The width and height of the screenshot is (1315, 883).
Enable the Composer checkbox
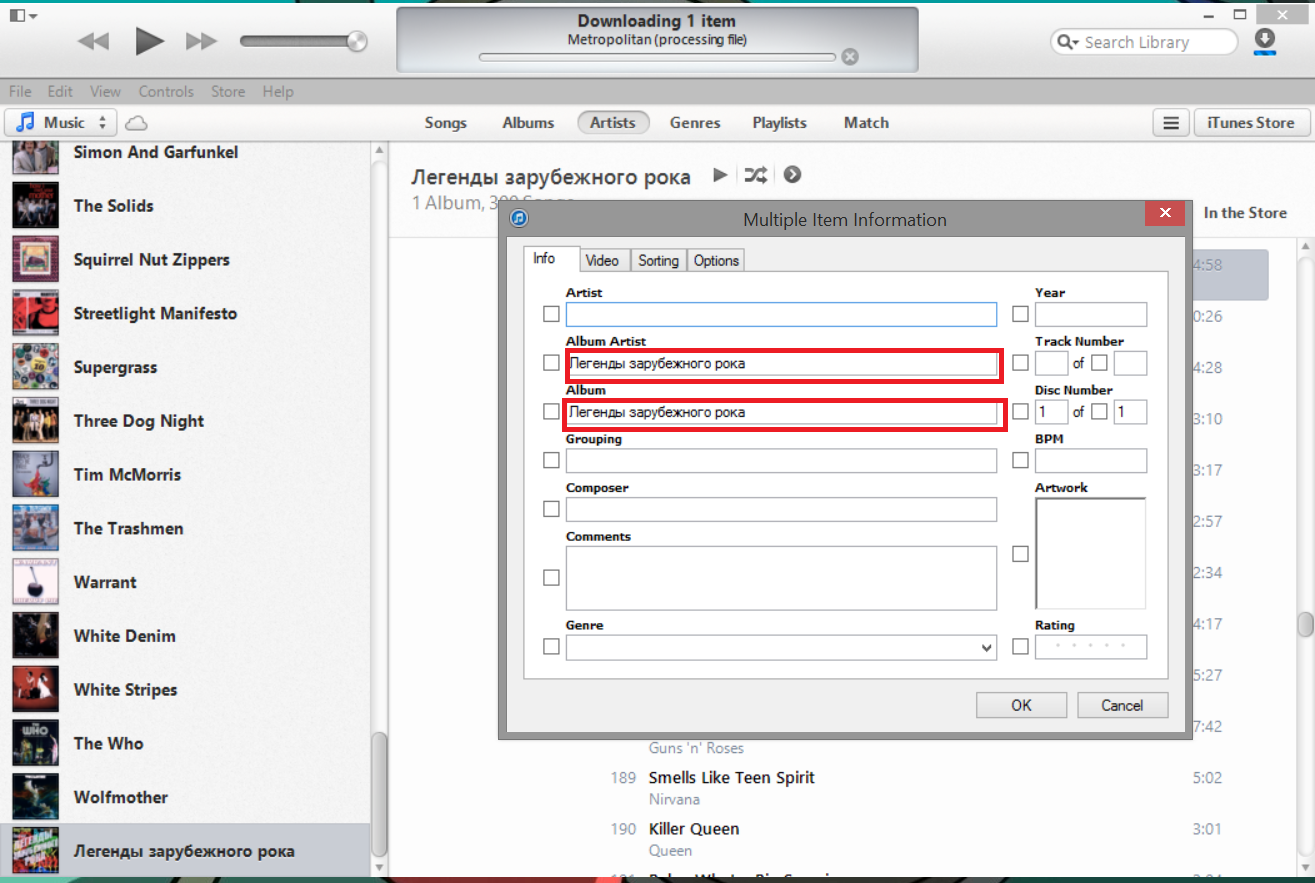551,509
